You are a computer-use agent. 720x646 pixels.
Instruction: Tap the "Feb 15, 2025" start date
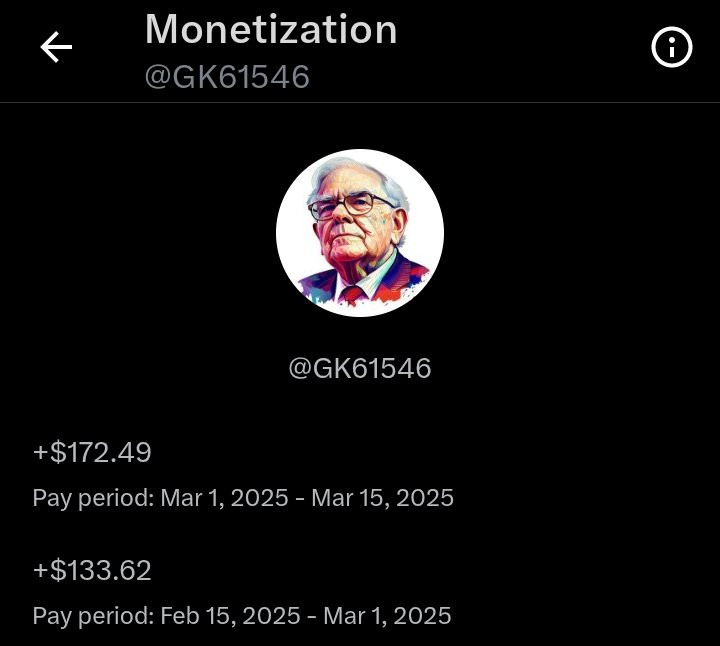pos(230,615)
